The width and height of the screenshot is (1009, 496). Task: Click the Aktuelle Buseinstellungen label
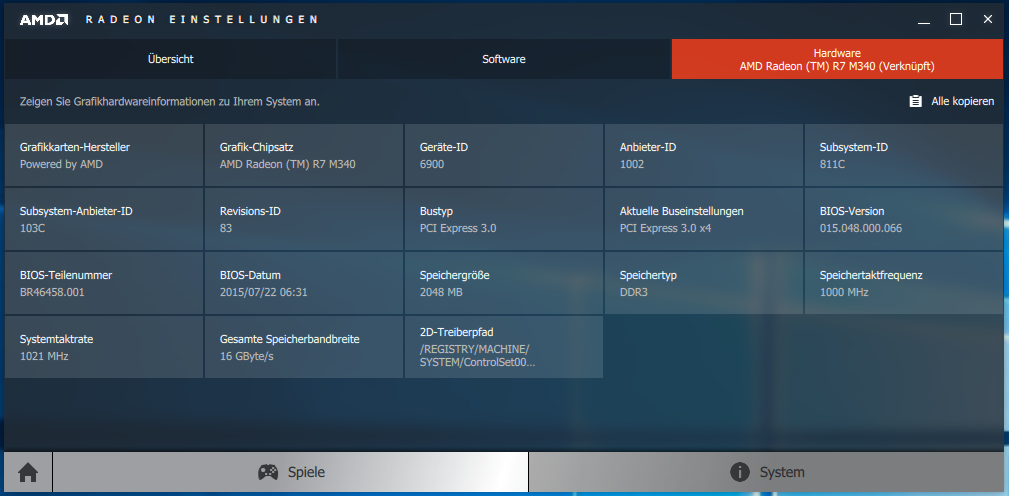(x=682, y=211)
